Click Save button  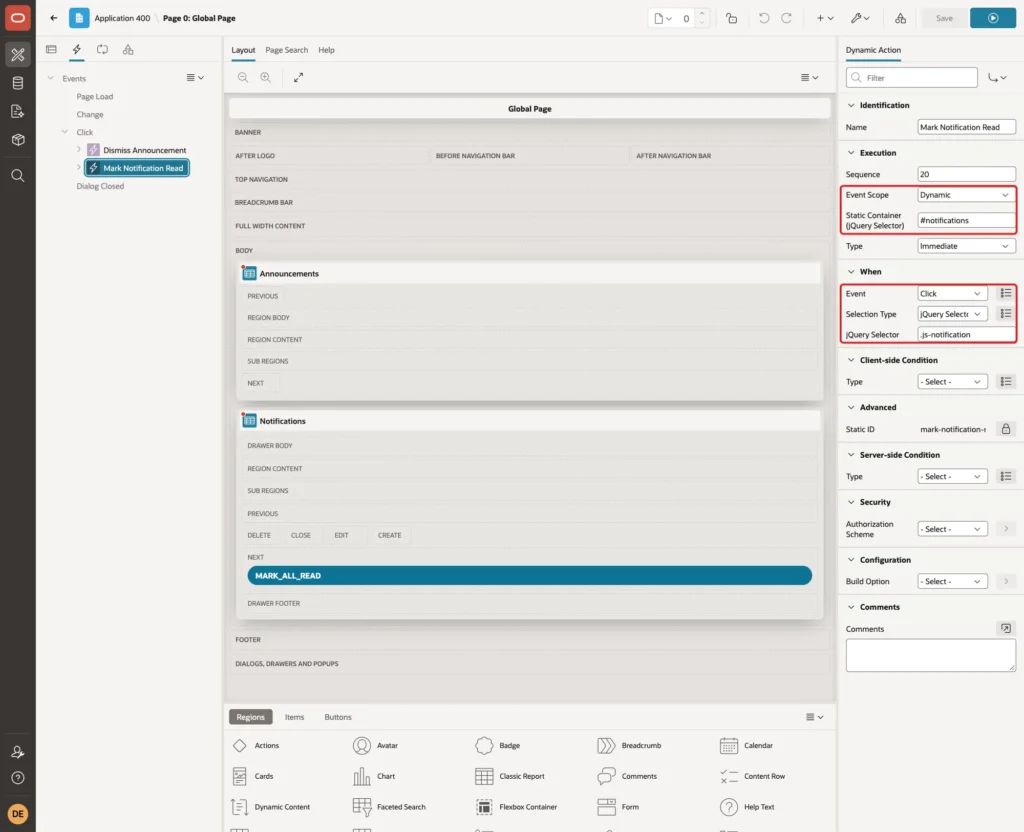tap(944, 18)
